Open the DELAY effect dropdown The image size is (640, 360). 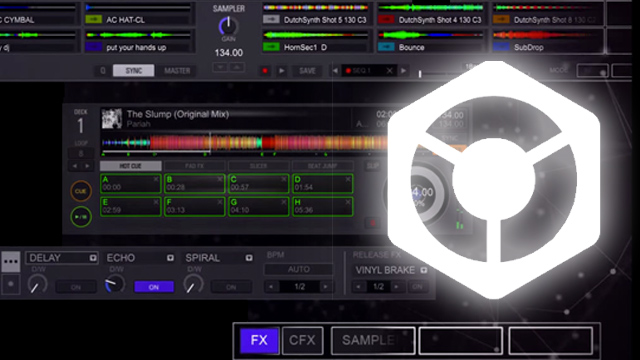tap(93, 258)
